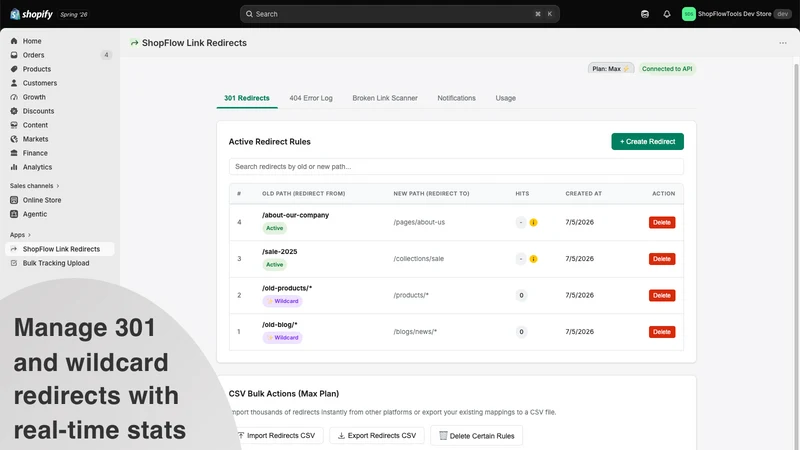Click into Search redirects by path field
Image resolution: width=800 pixels, height=450 pixels.
456,166
